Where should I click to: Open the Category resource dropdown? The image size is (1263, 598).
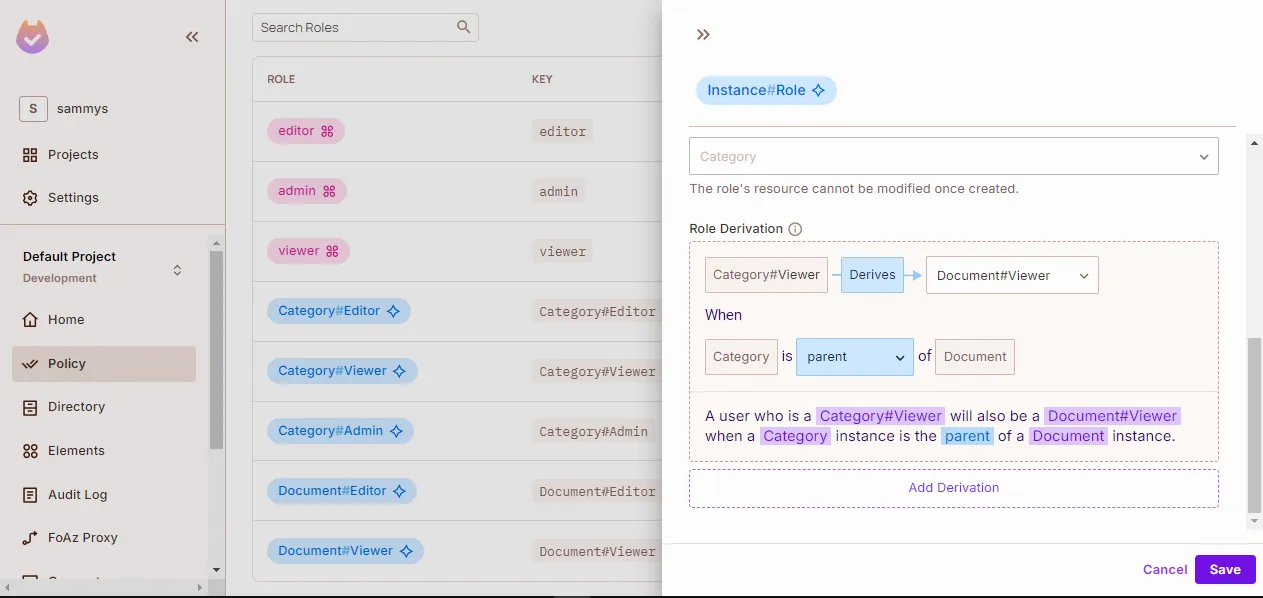[x=953, y=157]
